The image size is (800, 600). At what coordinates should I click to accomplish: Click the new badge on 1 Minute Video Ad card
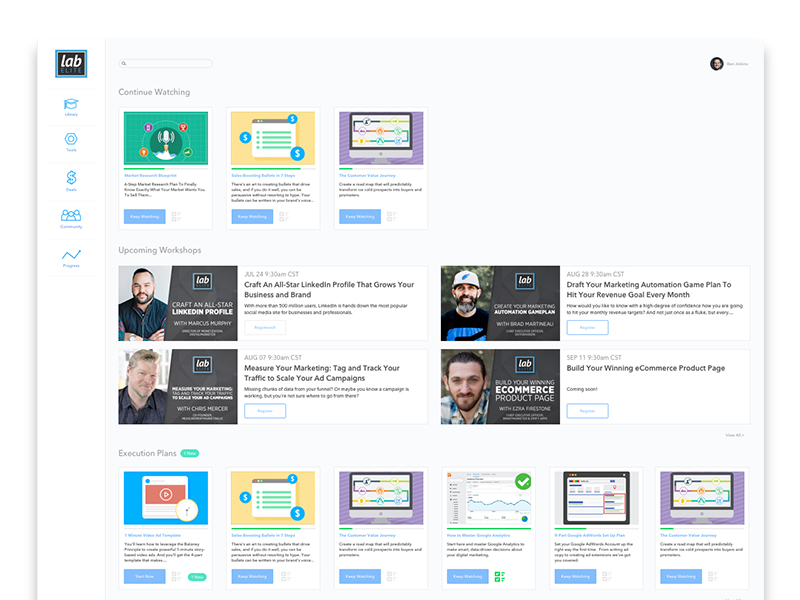coord(197,577)
